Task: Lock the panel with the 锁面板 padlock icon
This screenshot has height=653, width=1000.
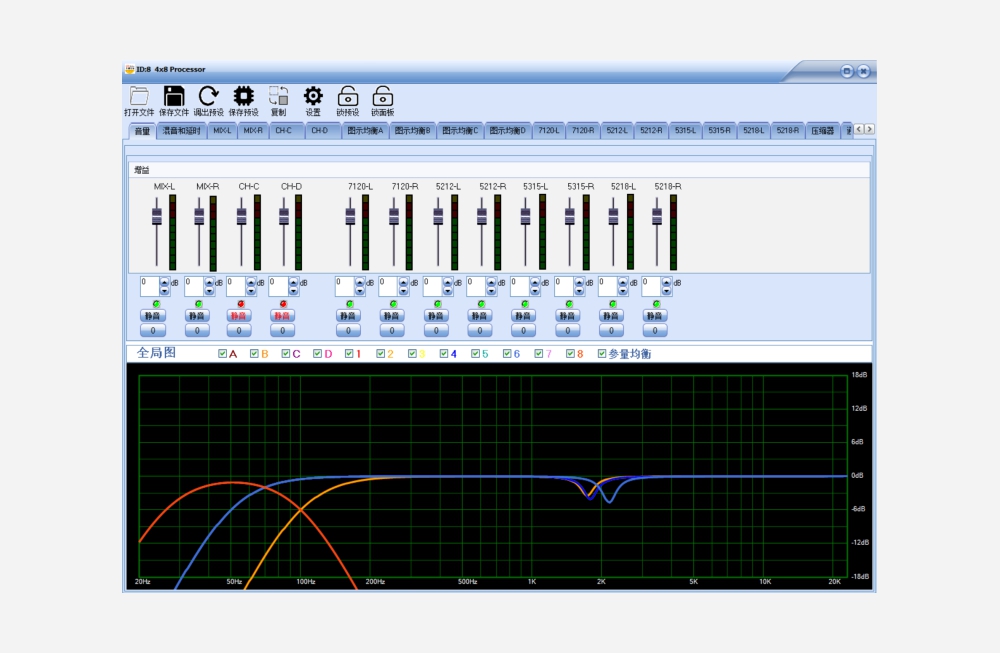Action: pyautogui.click(x=383, y=96)
